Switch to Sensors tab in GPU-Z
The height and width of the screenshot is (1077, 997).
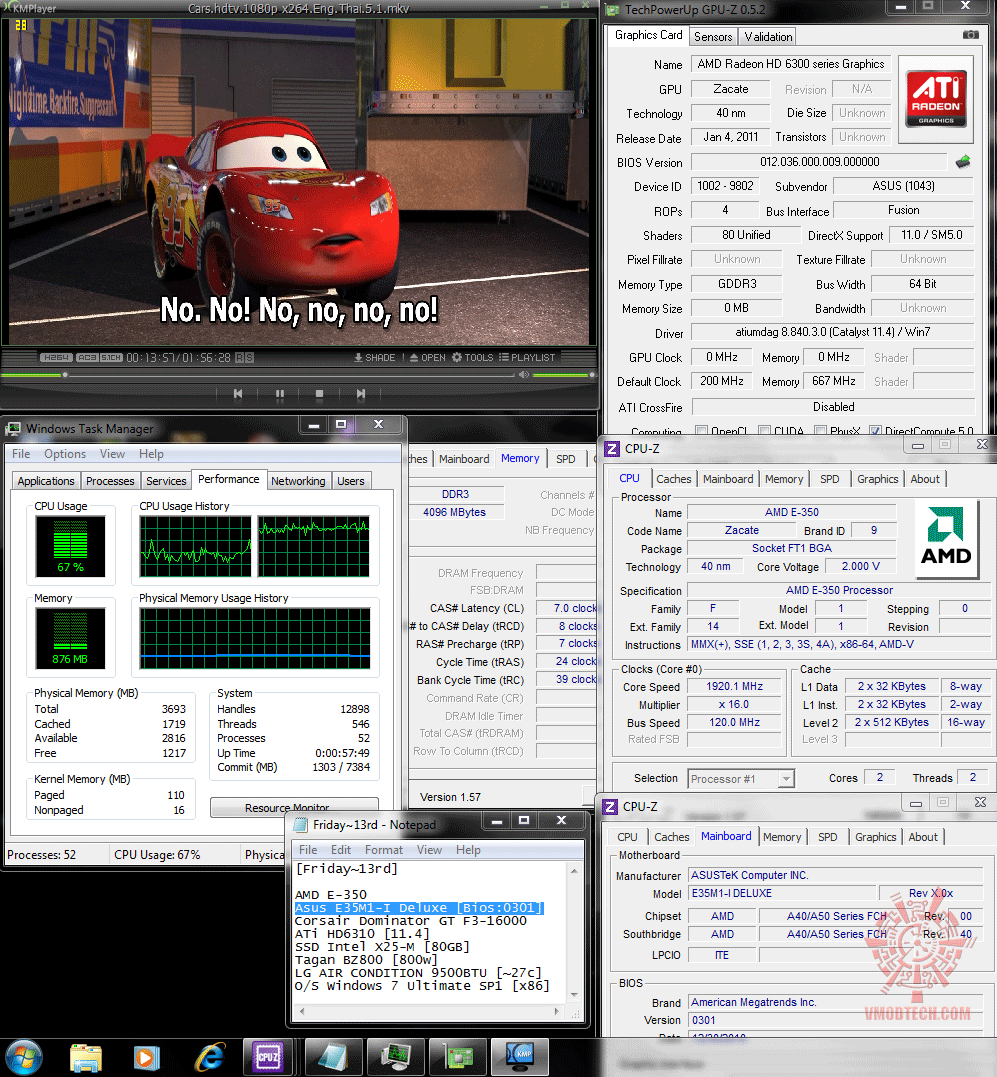(x=713, y=36)
